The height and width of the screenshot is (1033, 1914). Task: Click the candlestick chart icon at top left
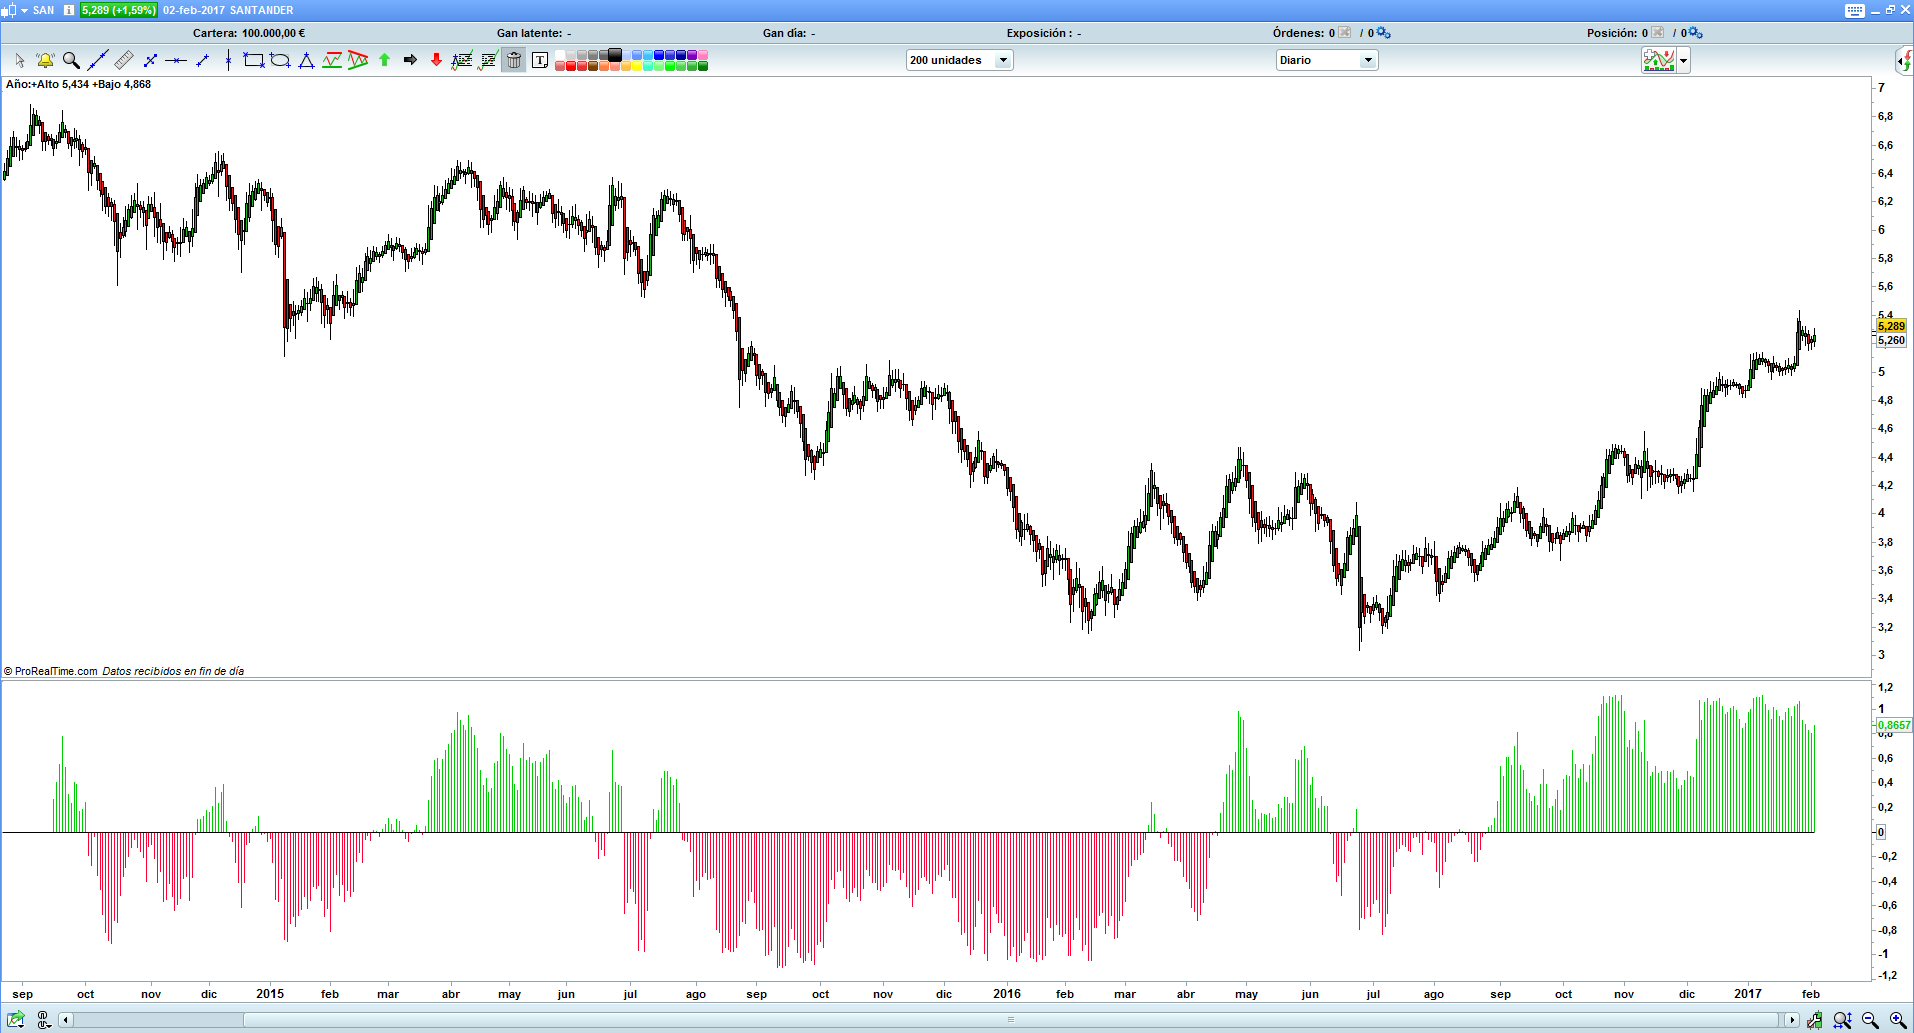[10, 10]
